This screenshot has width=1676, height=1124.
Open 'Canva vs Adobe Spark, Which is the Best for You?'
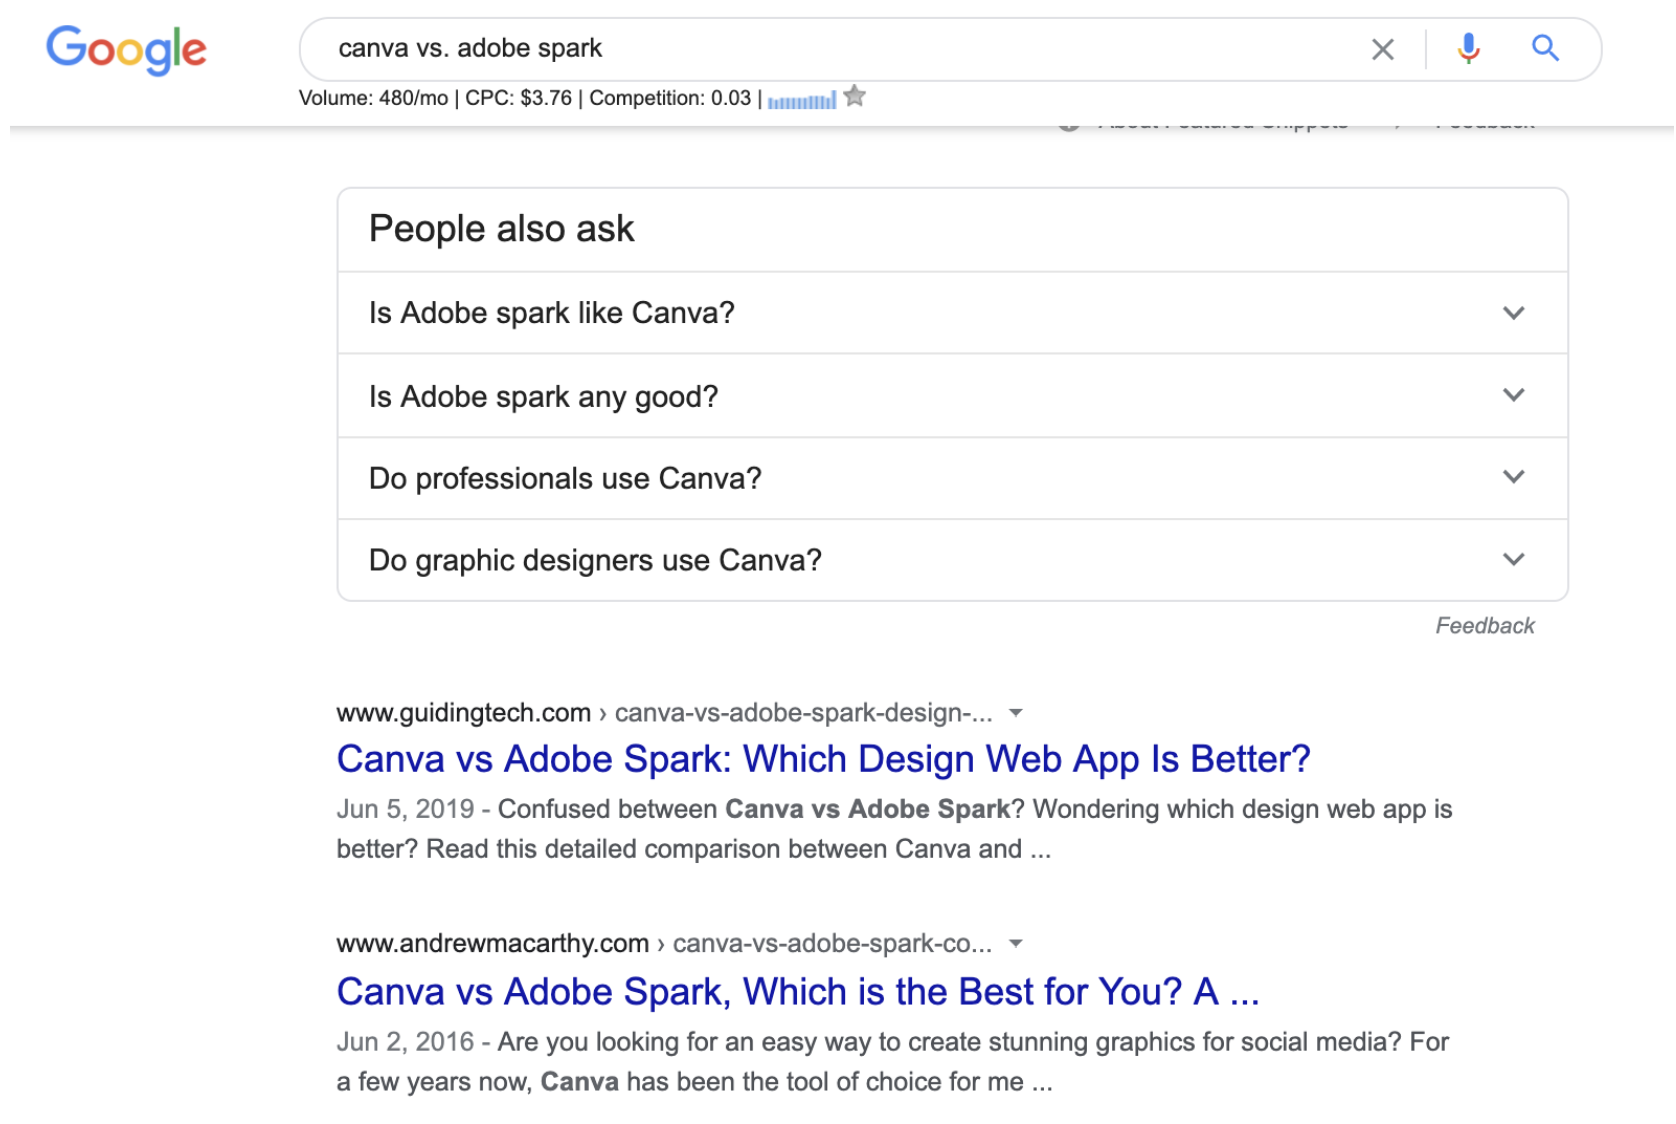[x=796, y=992]
